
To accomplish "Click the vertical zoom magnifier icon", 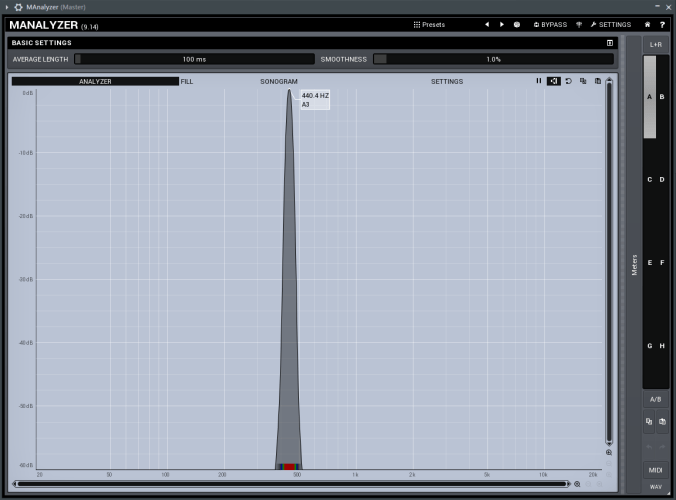I will (609, 452).
